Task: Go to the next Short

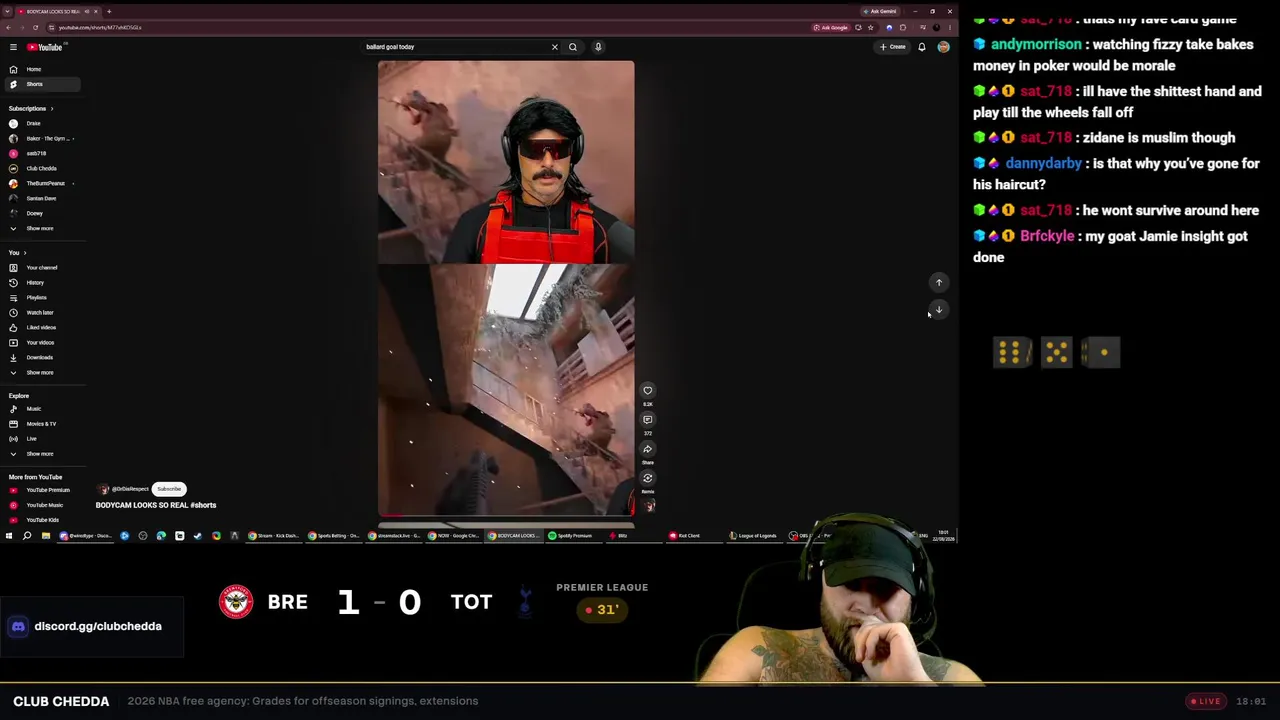Action: (x=939, y=310)
